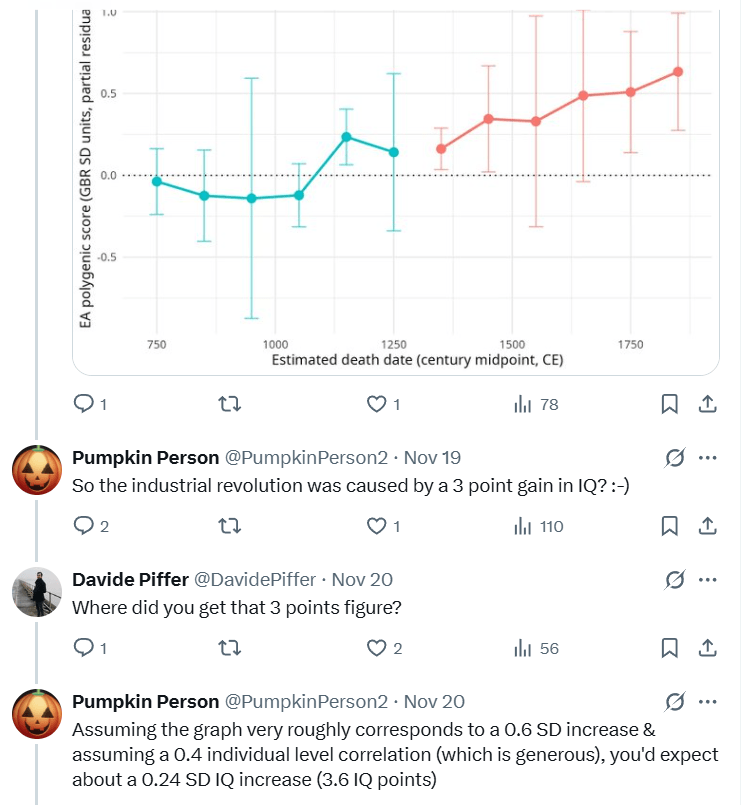Click Grok icon on Nov 19 Pumpkin Person tweet
The height and width of the screenshot is (805, 755).
click(x=674, y=458)
